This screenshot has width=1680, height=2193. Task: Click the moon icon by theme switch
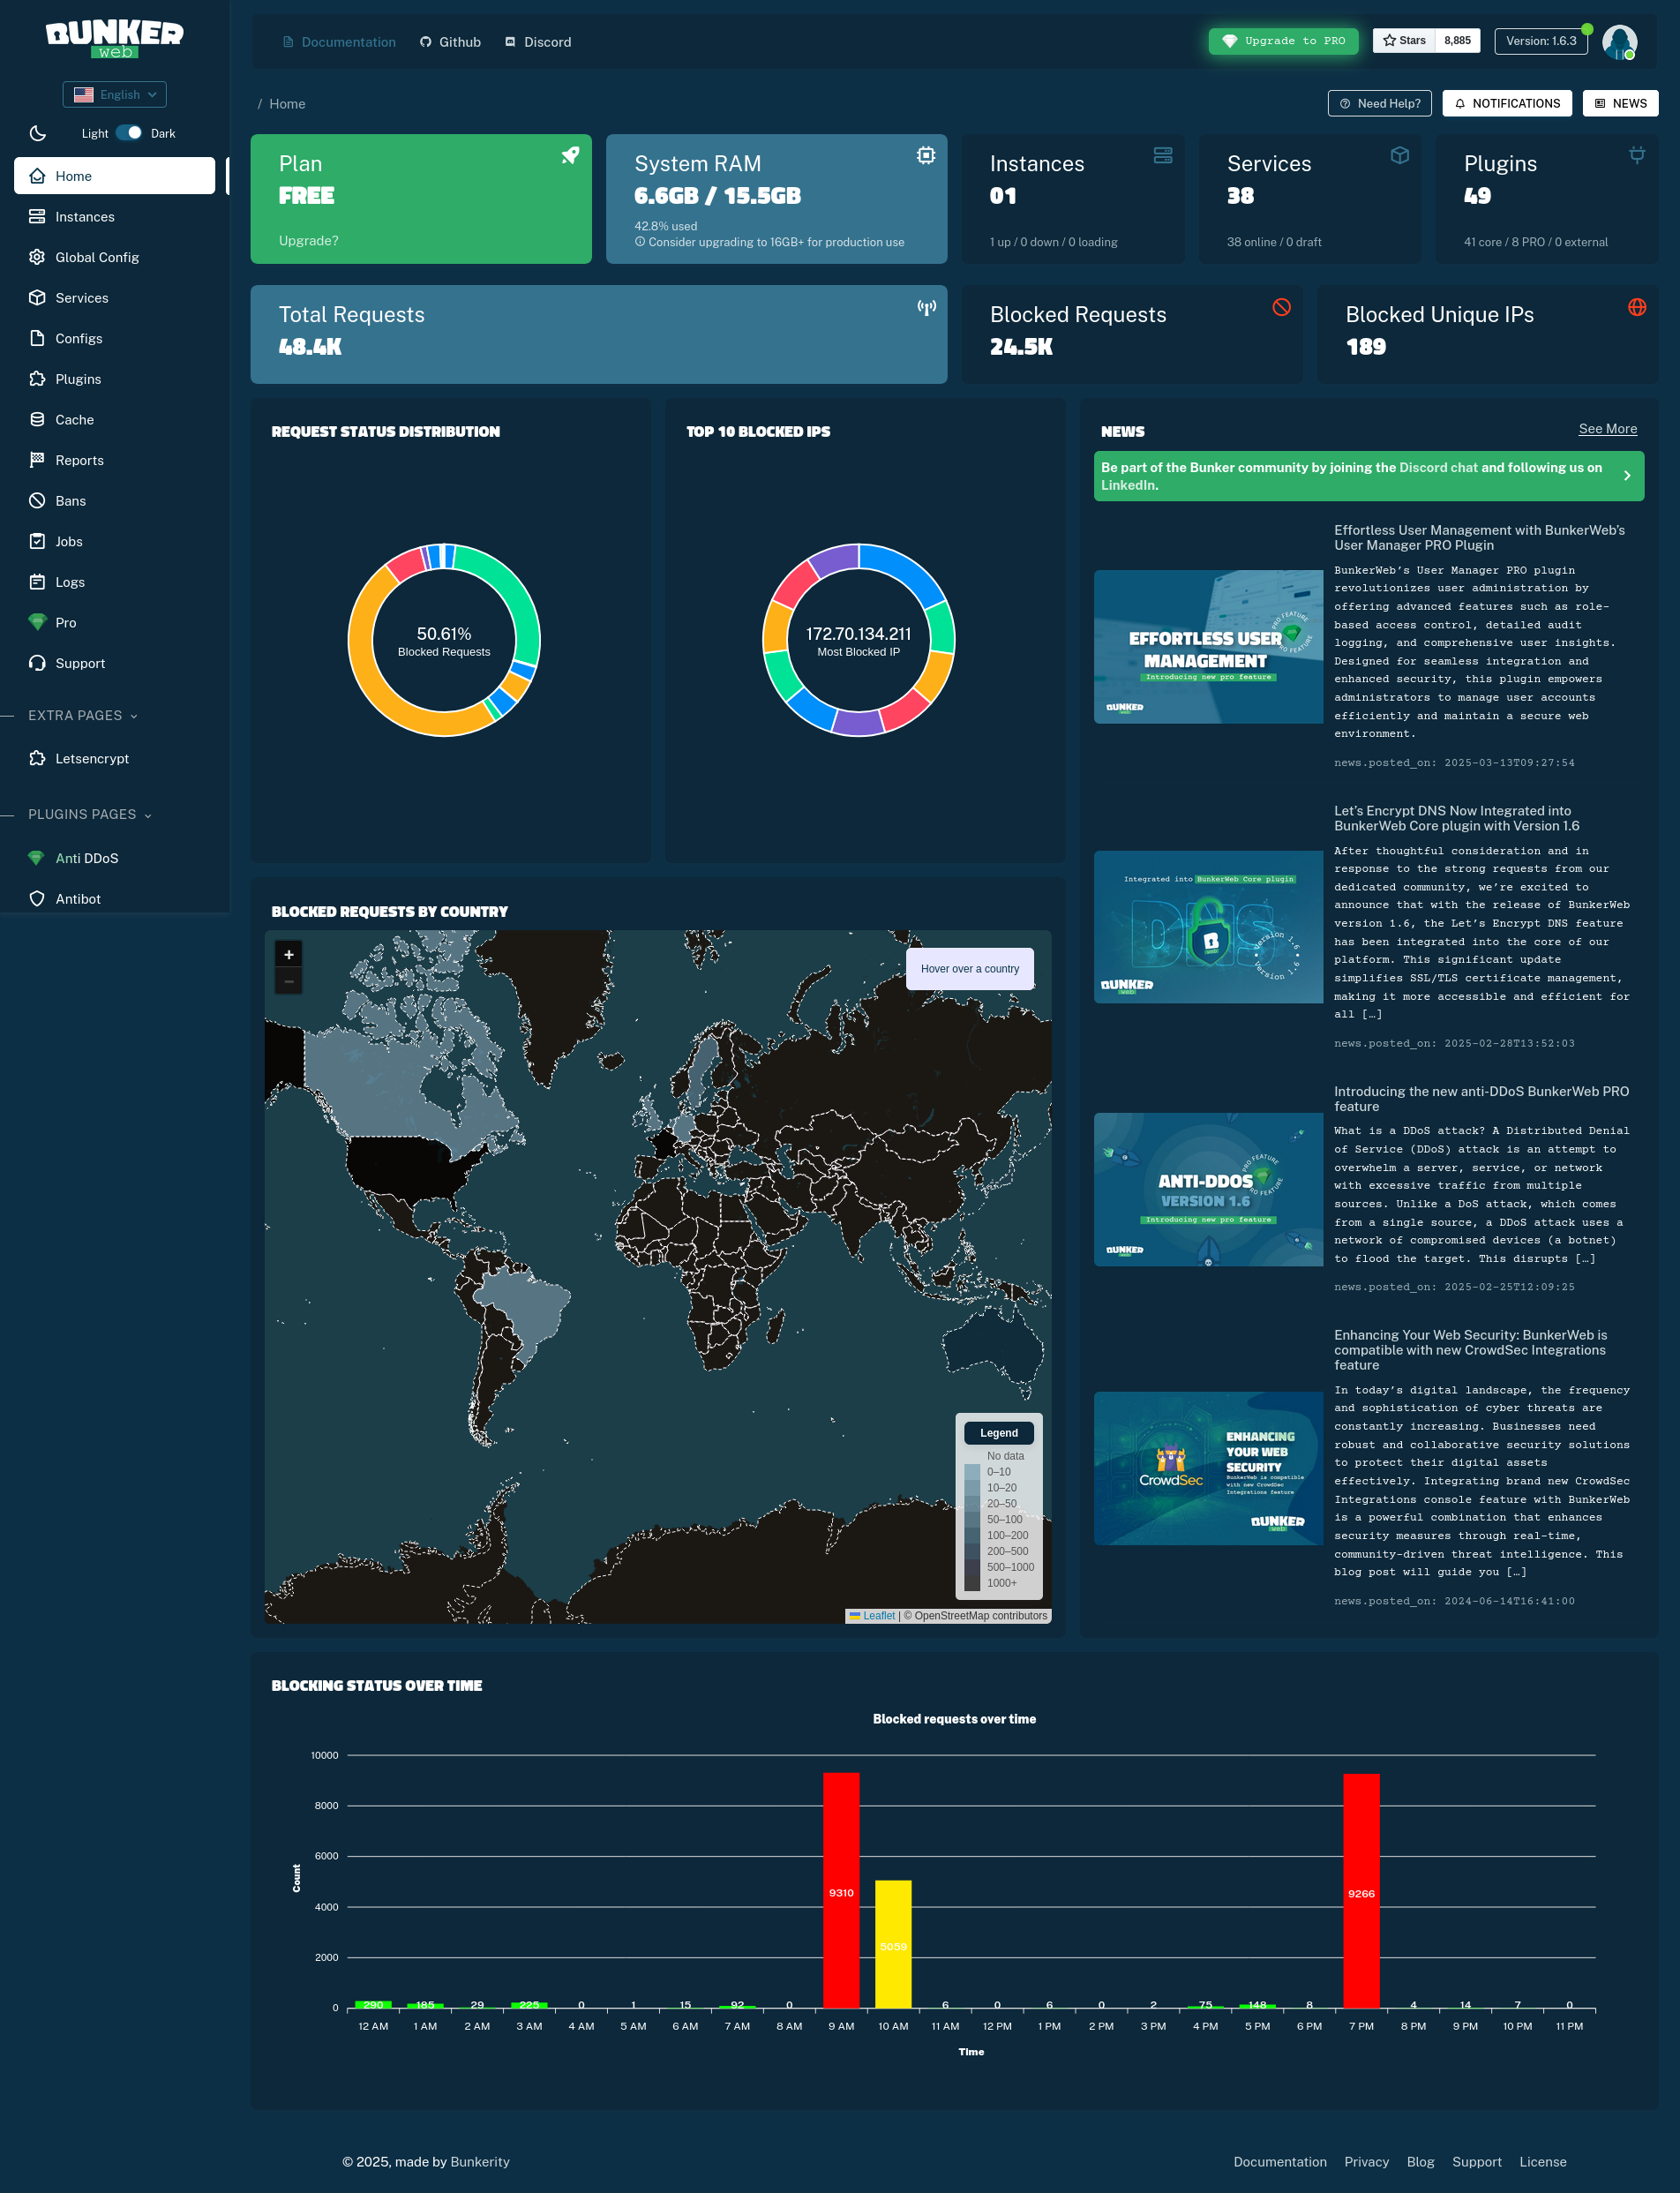click(38, 133)
